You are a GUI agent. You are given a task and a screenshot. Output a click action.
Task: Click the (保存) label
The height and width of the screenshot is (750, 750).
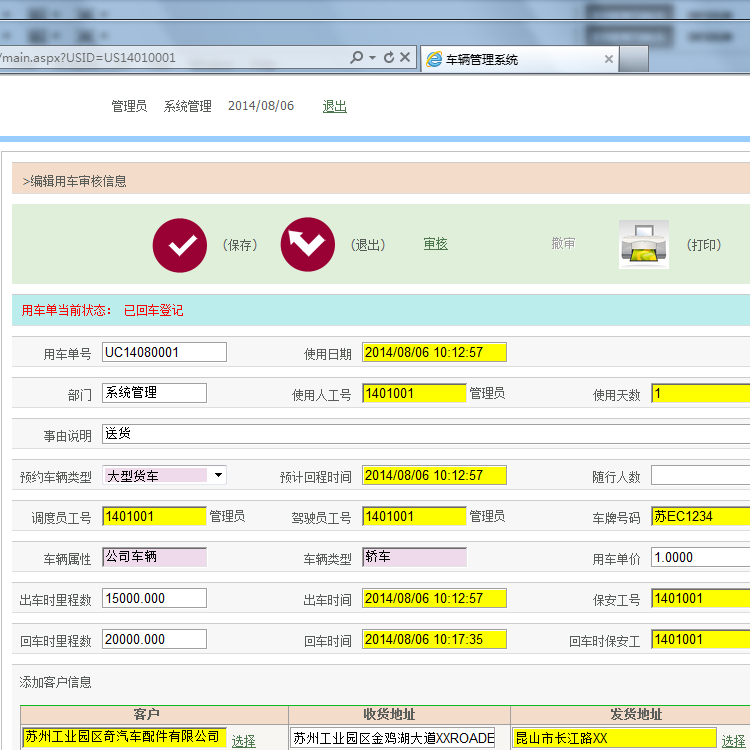[240, 245]
